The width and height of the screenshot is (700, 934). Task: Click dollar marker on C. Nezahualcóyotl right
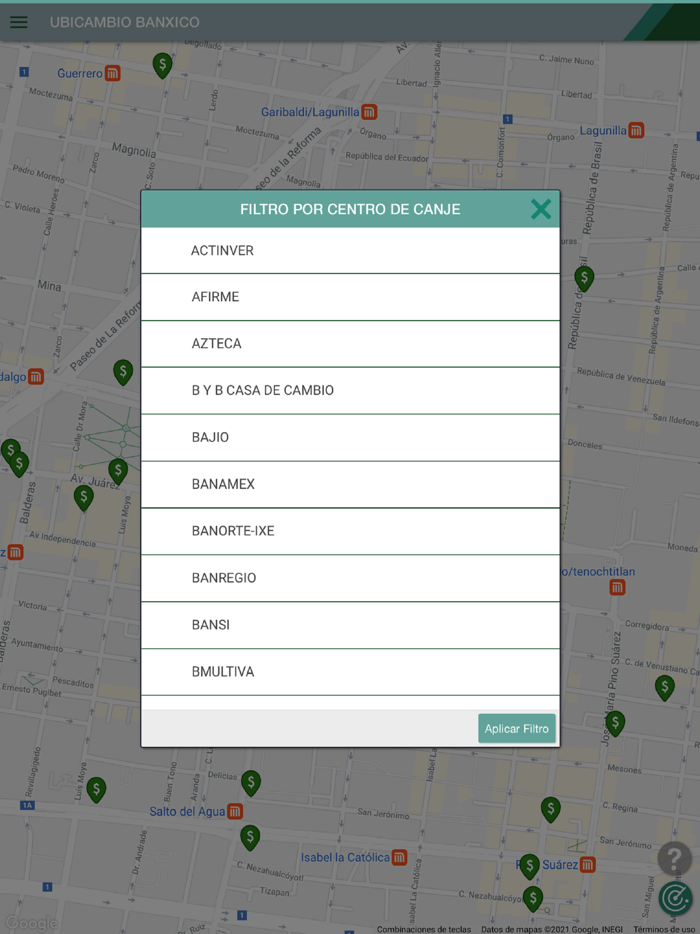[x=533, y=899]
